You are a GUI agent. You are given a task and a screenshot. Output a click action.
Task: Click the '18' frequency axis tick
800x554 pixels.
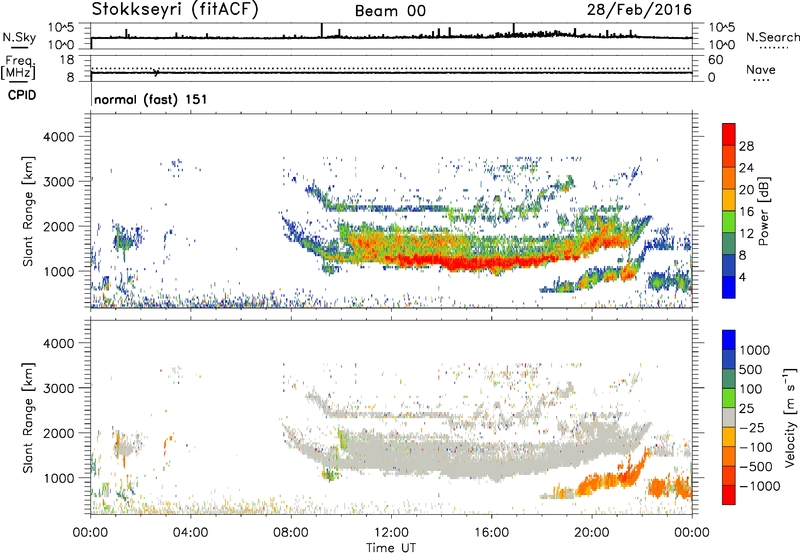tap(67, 60)
